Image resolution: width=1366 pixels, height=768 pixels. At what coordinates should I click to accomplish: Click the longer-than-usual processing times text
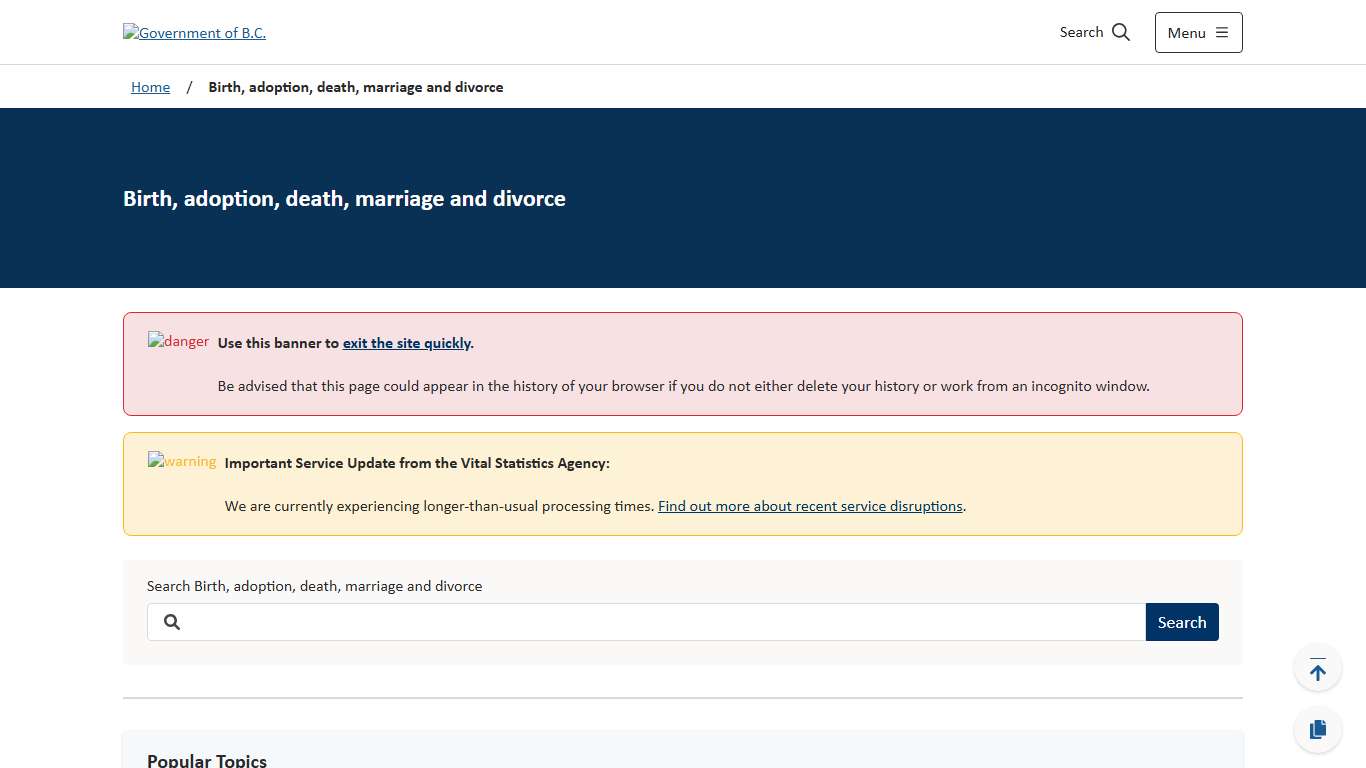[440, 506]
